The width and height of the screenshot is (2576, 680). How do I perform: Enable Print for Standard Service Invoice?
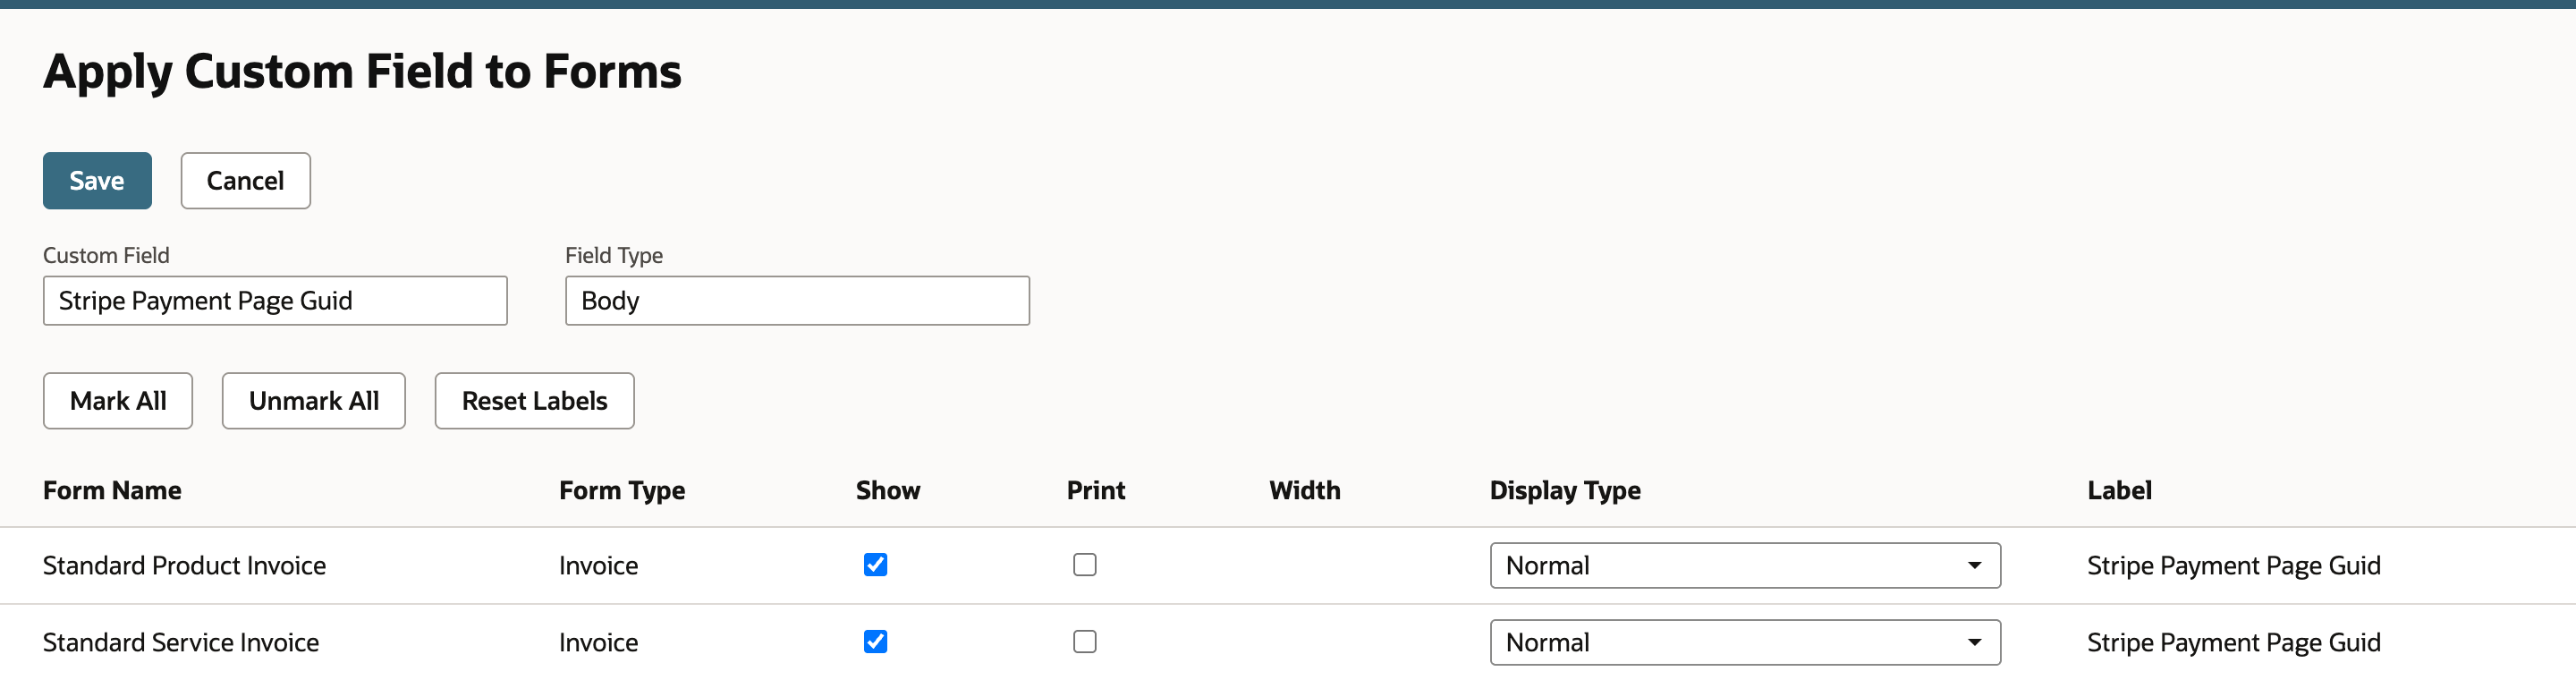point(1085,642)
